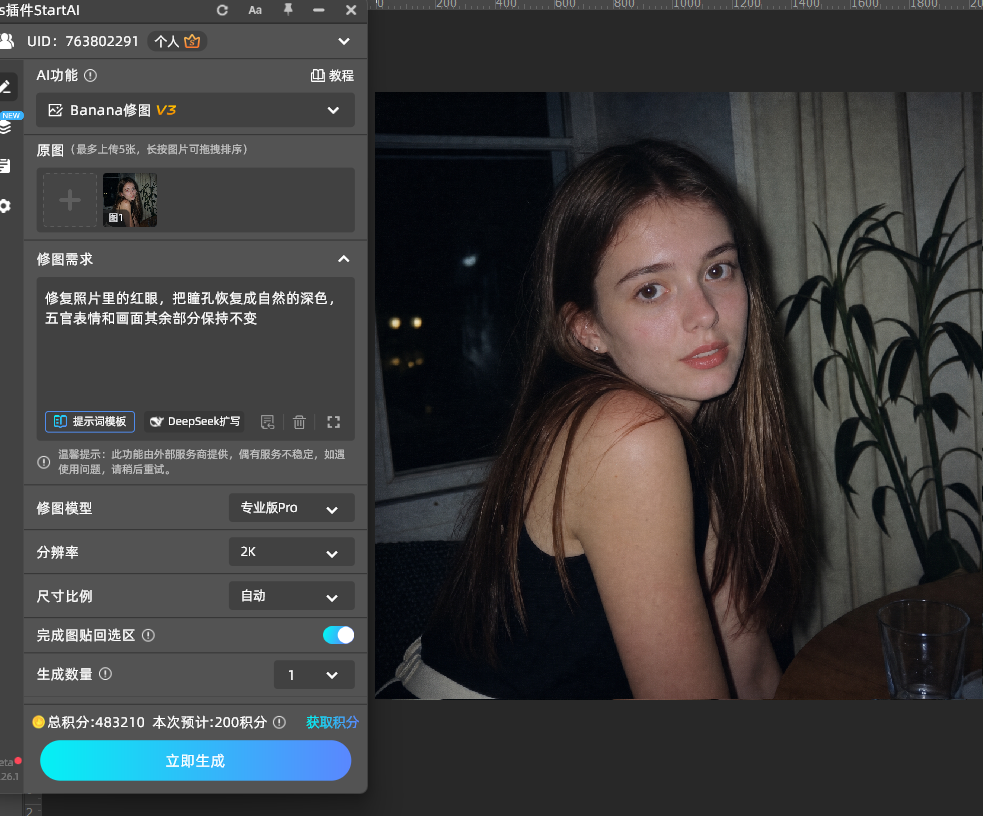The image size is (983, 816).
Task: Click the gold coin points icon
Action: click(x=39, y=722)
